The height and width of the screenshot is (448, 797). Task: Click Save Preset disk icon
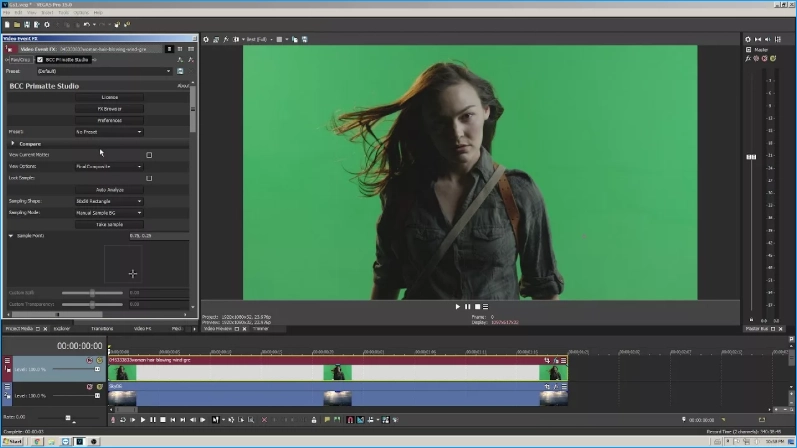pos(180,71)
